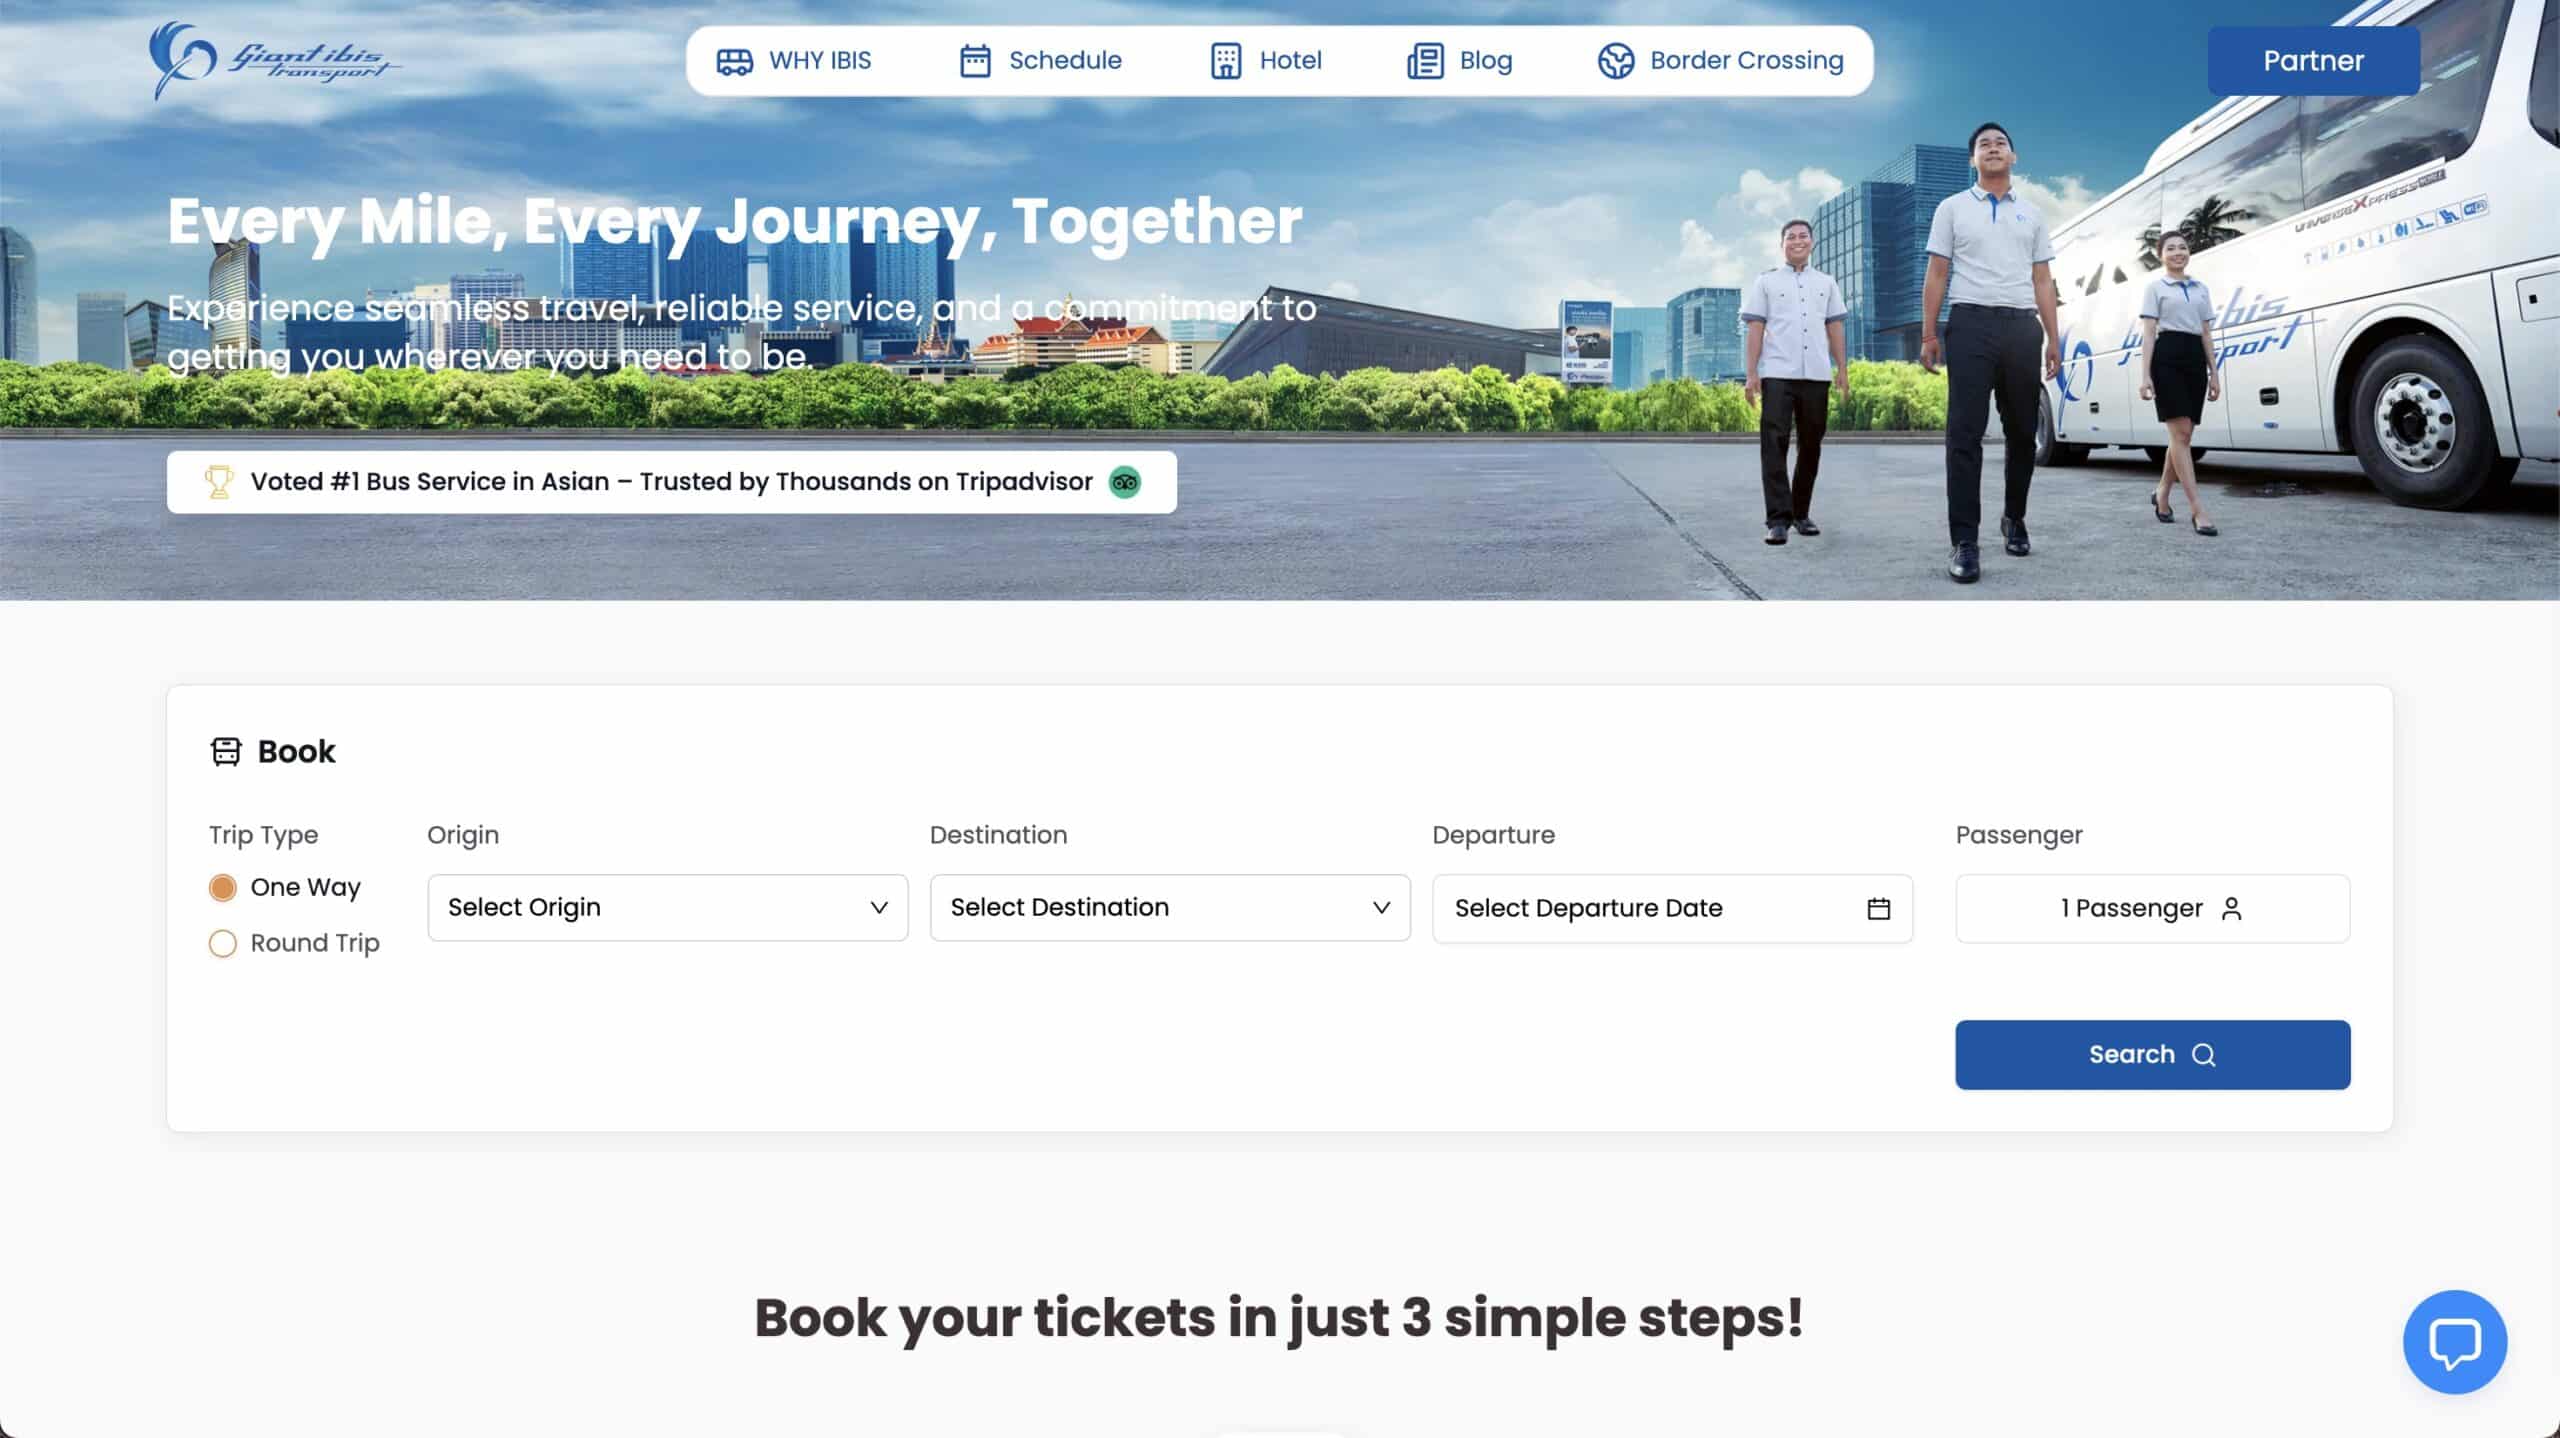Click the building icon beside Hotel
The image size is (2560, 1438).
1226,61
